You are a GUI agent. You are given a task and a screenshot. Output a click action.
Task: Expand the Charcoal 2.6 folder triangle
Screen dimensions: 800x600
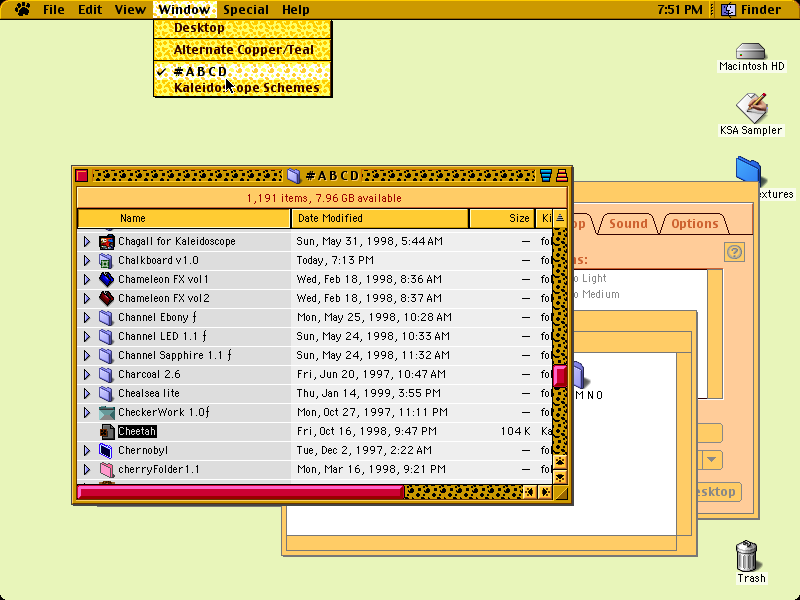click(87, 374)
